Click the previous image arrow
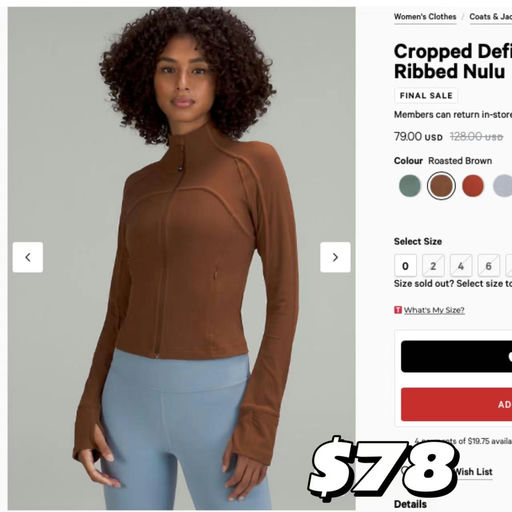Image resolution: width=512 pixels, height=512 pixels. click(x=28, y=257)
